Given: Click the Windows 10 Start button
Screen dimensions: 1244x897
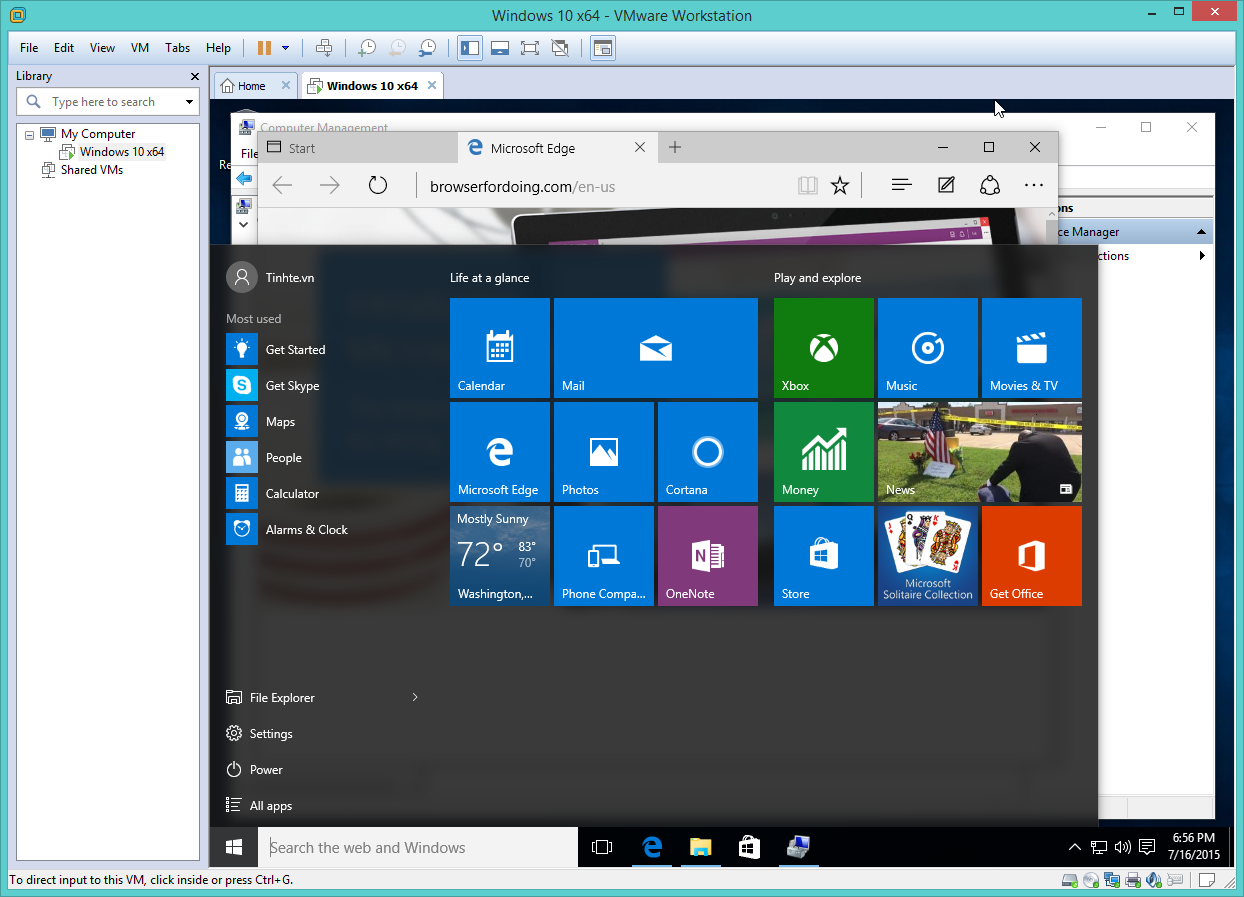Looking at the screenshot, I should (x=234, y=847).
